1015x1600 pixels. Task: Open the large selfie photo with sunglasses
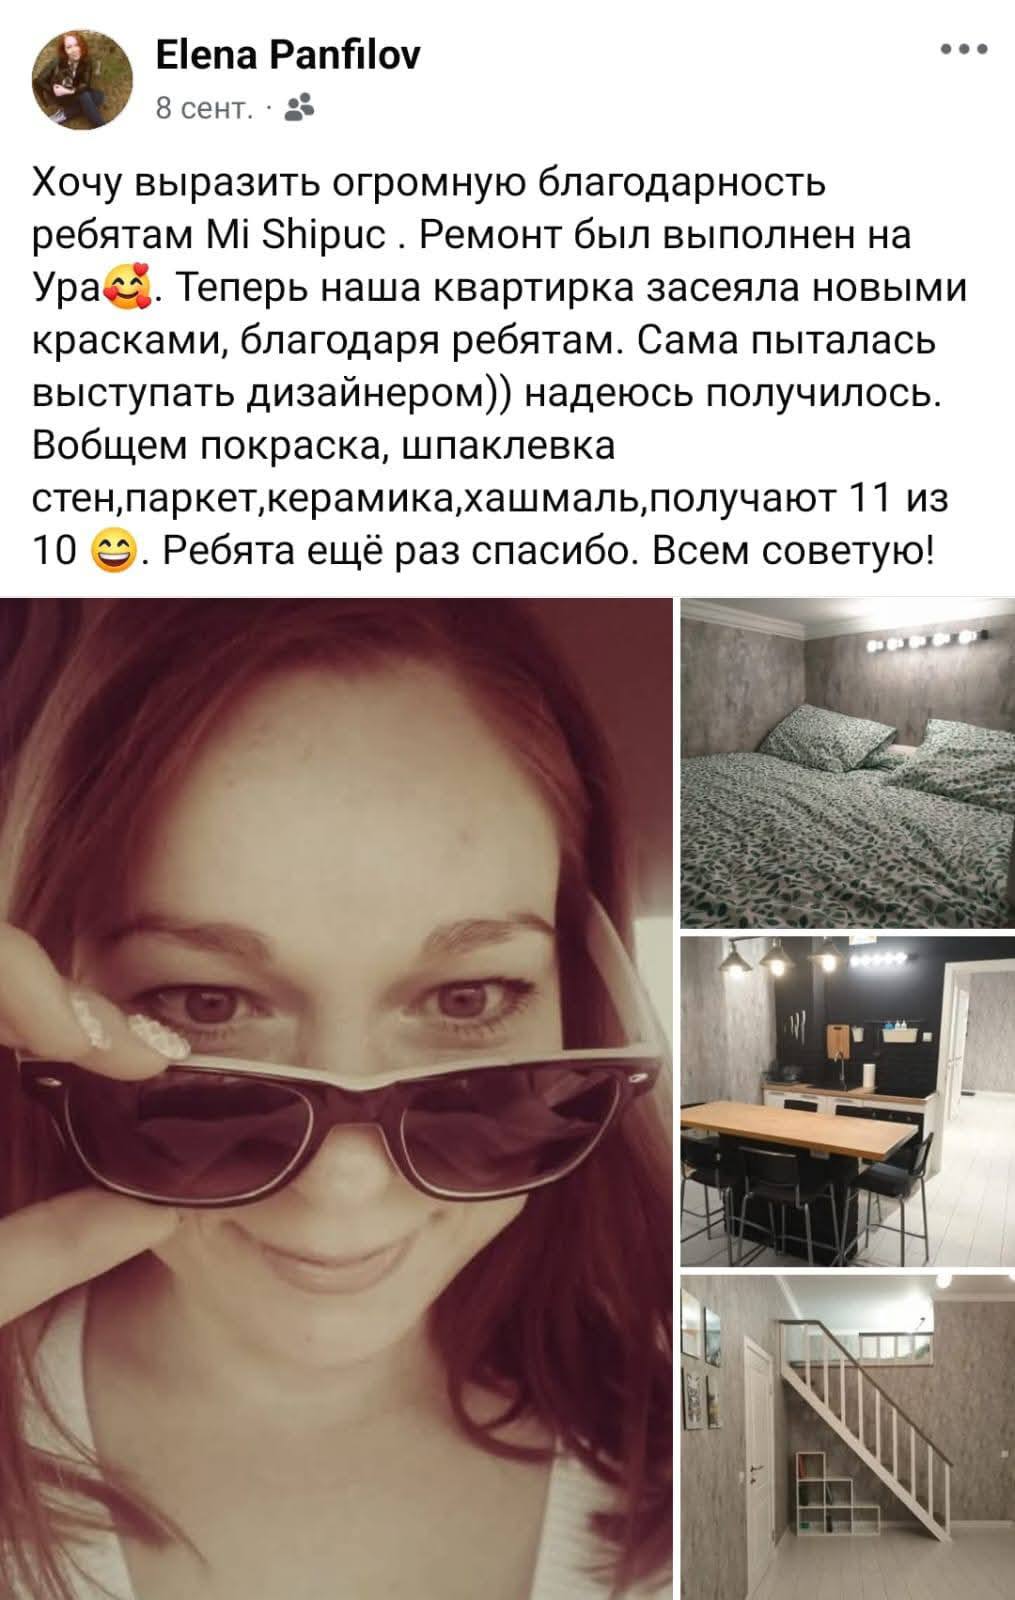pyautogui.click(x=336, y=1098)
